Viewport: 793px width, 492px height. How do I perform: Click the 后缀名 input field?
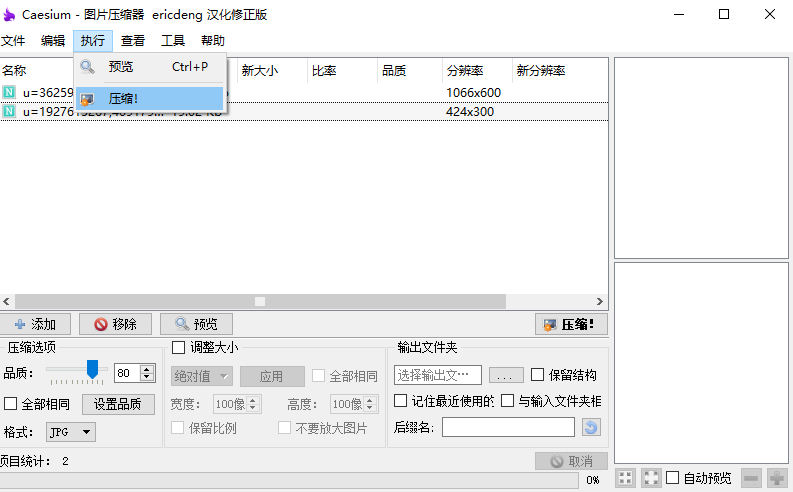(508, 427)
